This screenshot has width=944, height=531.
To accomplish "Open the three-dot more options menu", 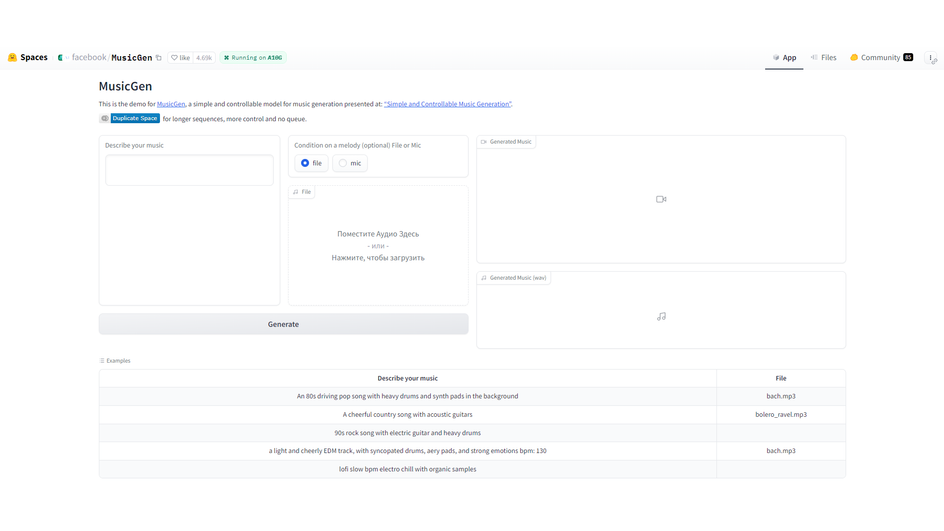I will click(x=931, y=58).
